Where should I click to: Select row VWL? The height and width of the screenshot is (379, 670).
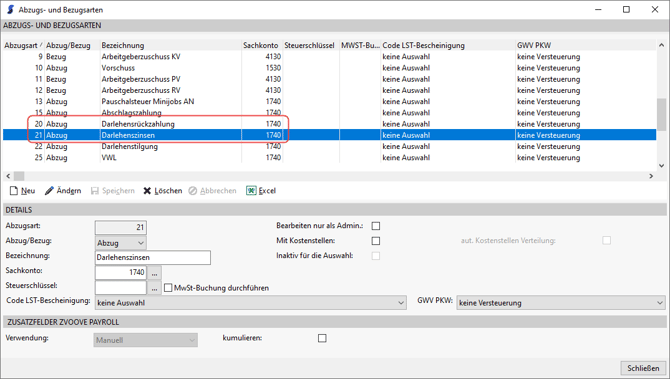click(x=329, y=158)
